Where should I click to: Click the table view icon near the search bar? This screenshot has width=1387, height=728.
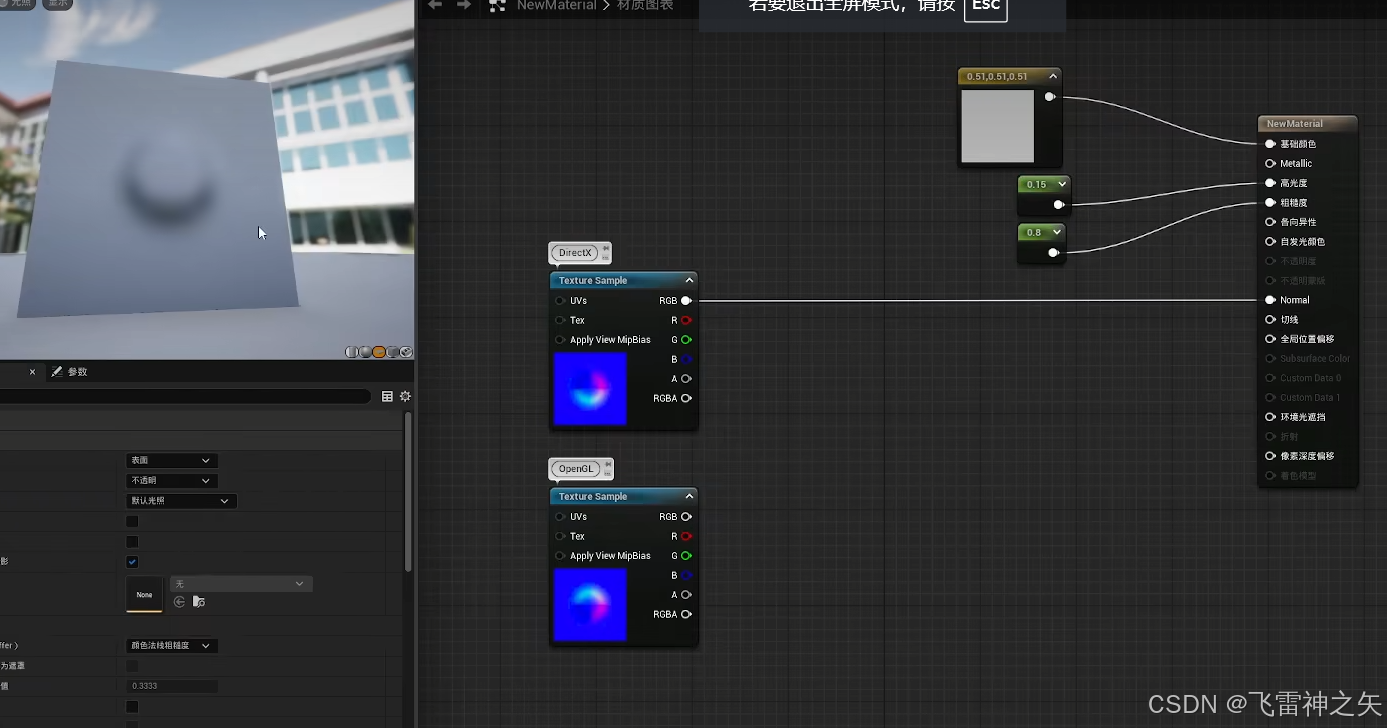[x=387, y=396]
